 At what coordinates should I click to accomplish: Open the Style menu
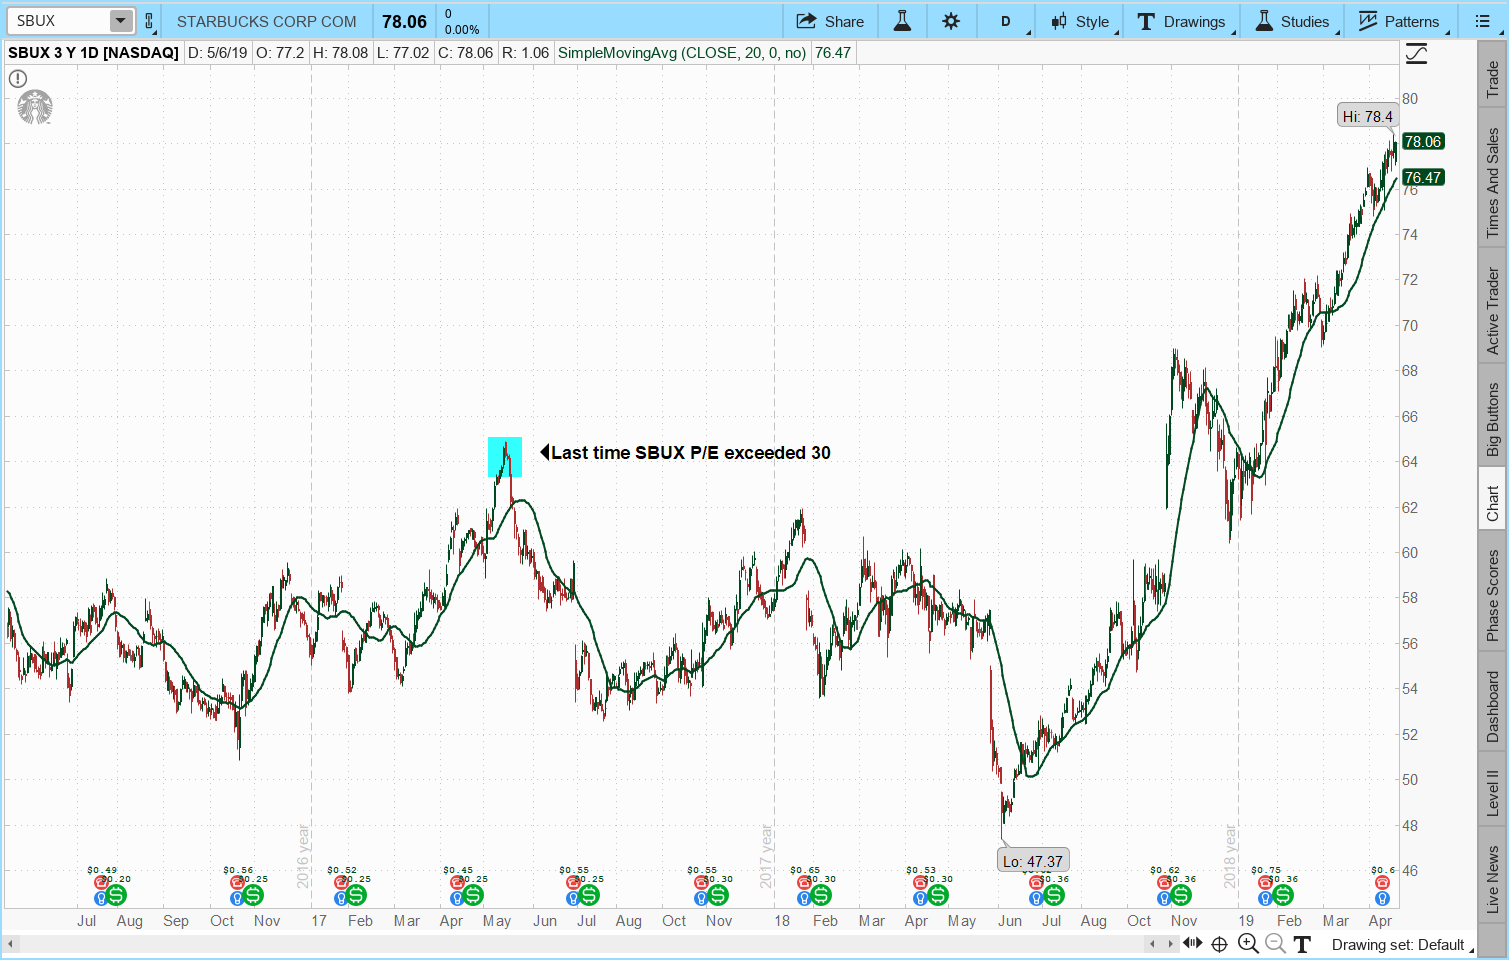pyautogui.click(x=1080, y=21)
